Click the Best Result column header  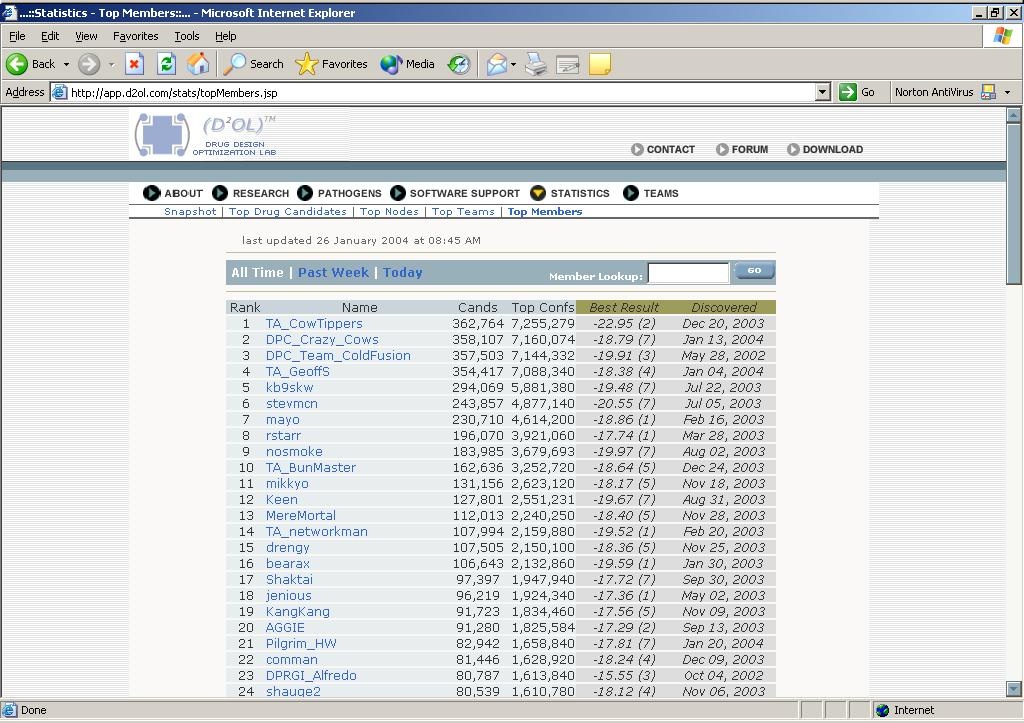coord(624,307)
